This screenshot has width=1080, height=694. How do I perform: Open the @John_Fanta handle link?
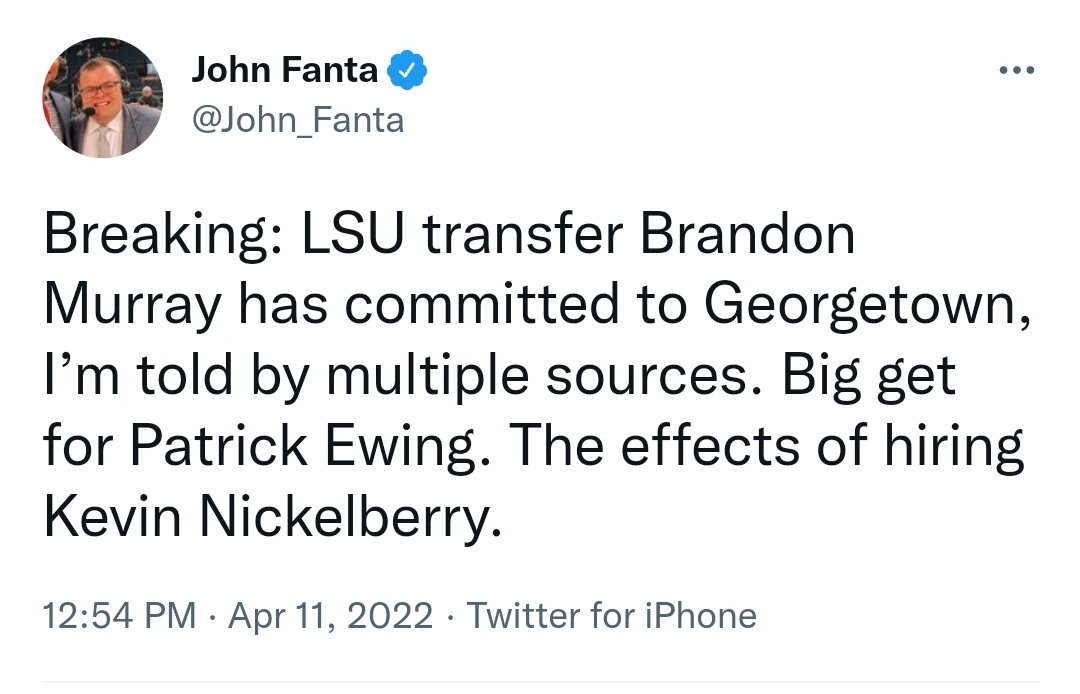point(298,120)
